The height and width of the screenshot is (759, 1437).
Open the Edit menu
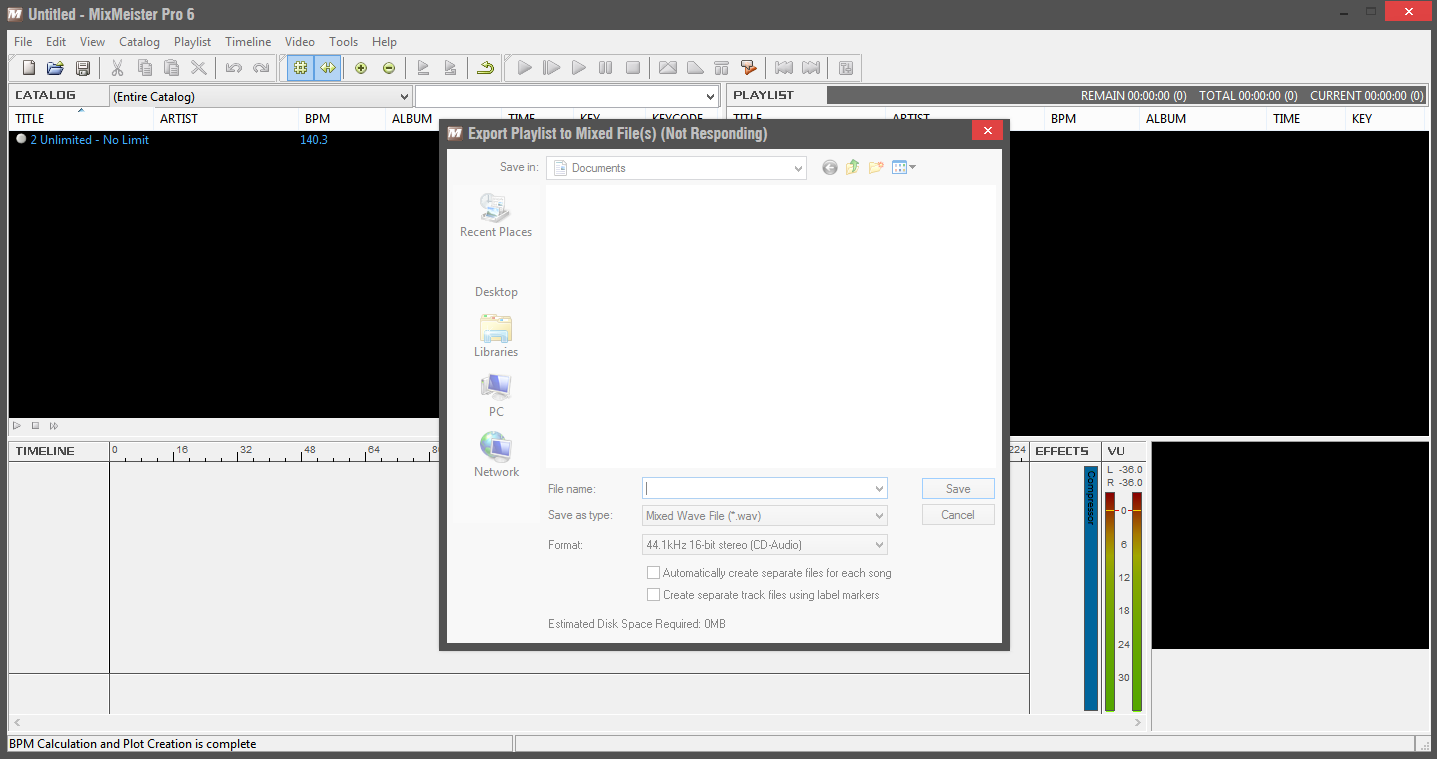coord(56,42)
